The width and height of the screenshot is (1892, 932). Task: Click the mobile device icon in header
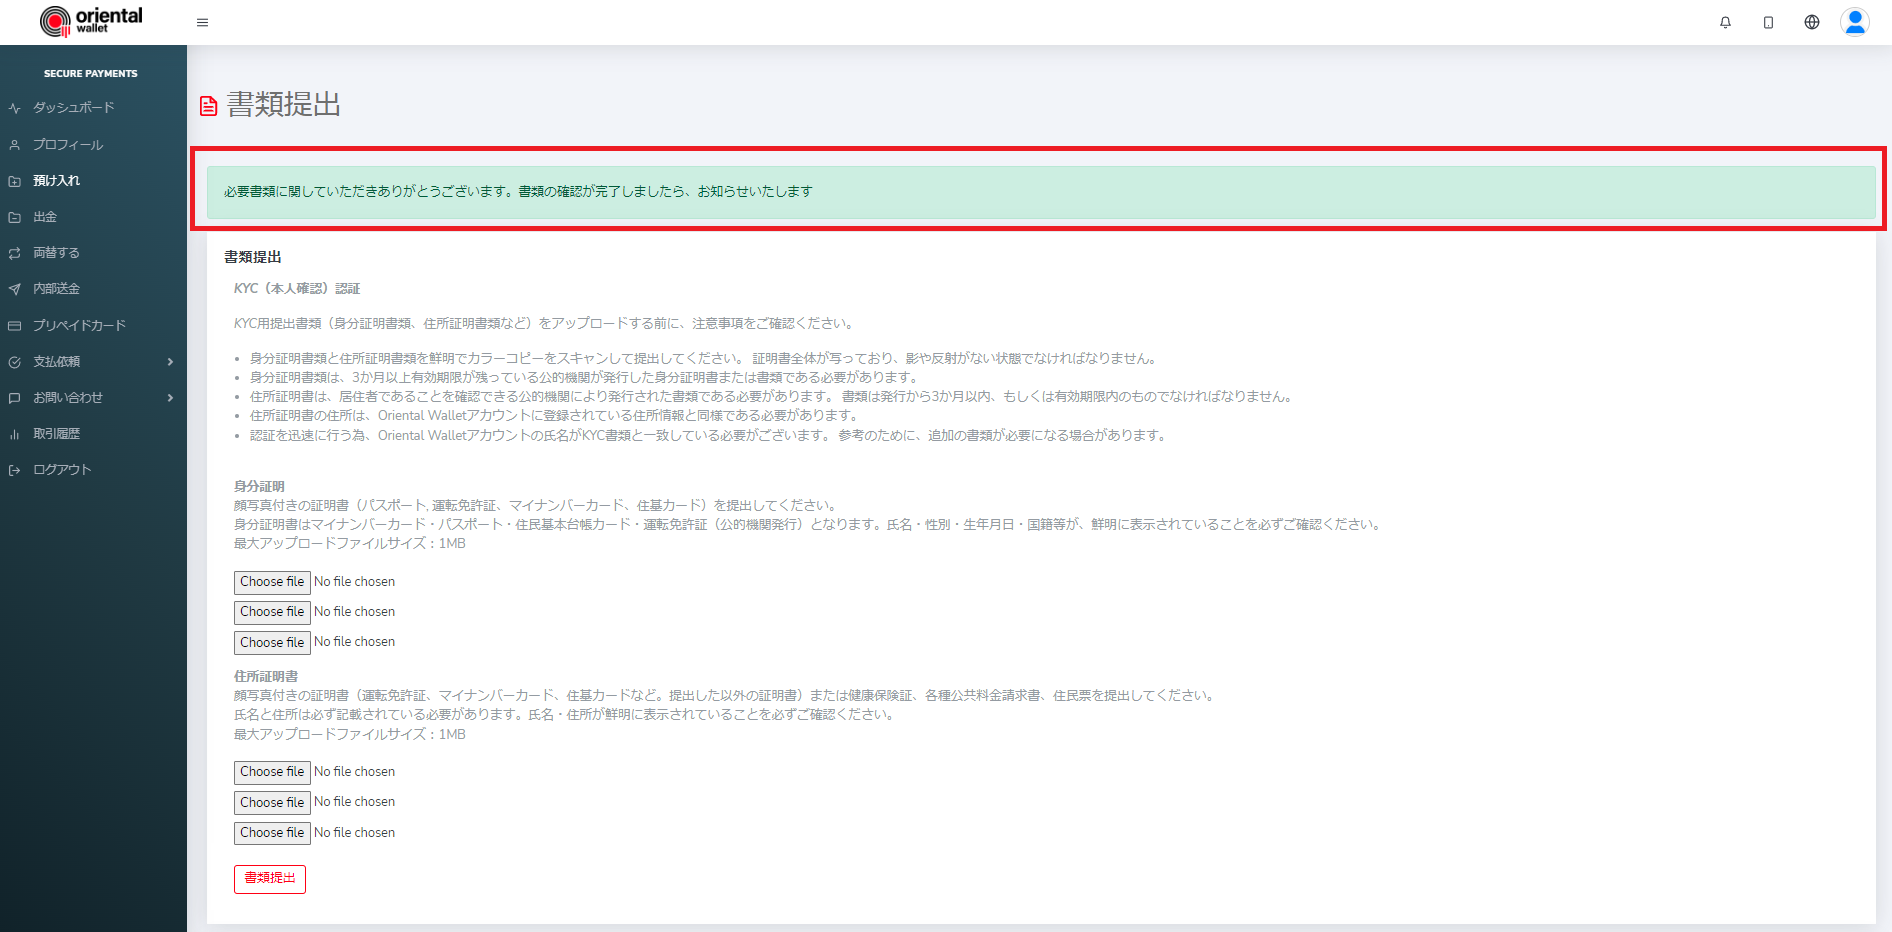click(1768, 22)
